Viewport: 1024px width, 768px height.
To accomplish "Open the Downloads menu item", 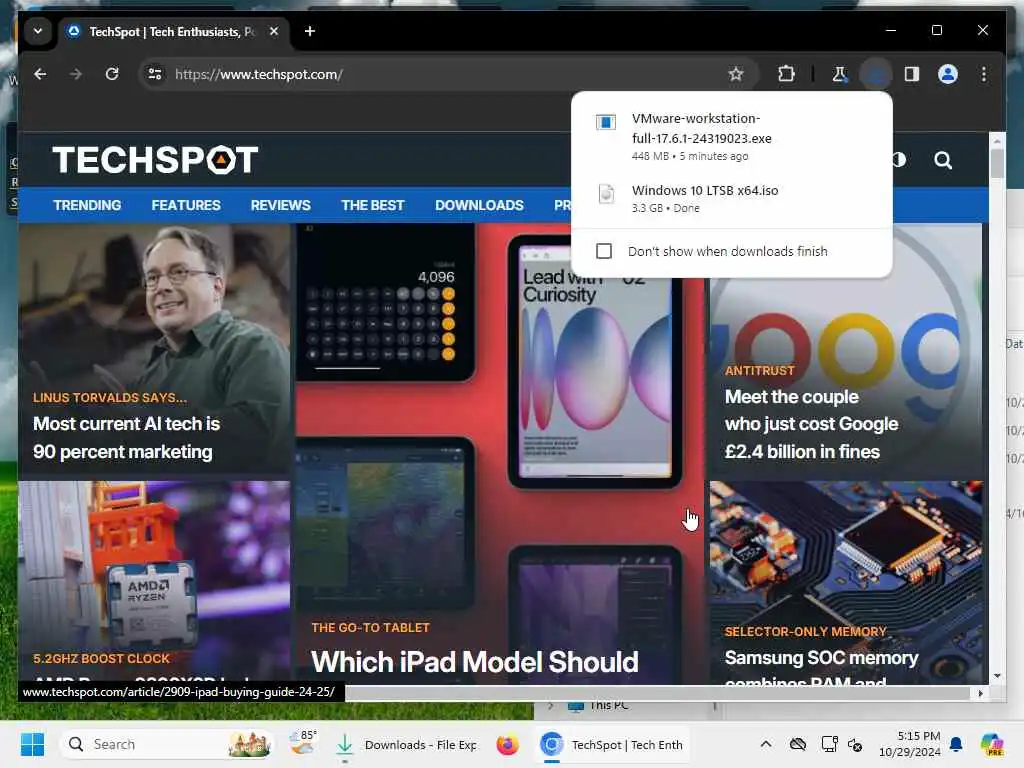I will pos(479,205).
